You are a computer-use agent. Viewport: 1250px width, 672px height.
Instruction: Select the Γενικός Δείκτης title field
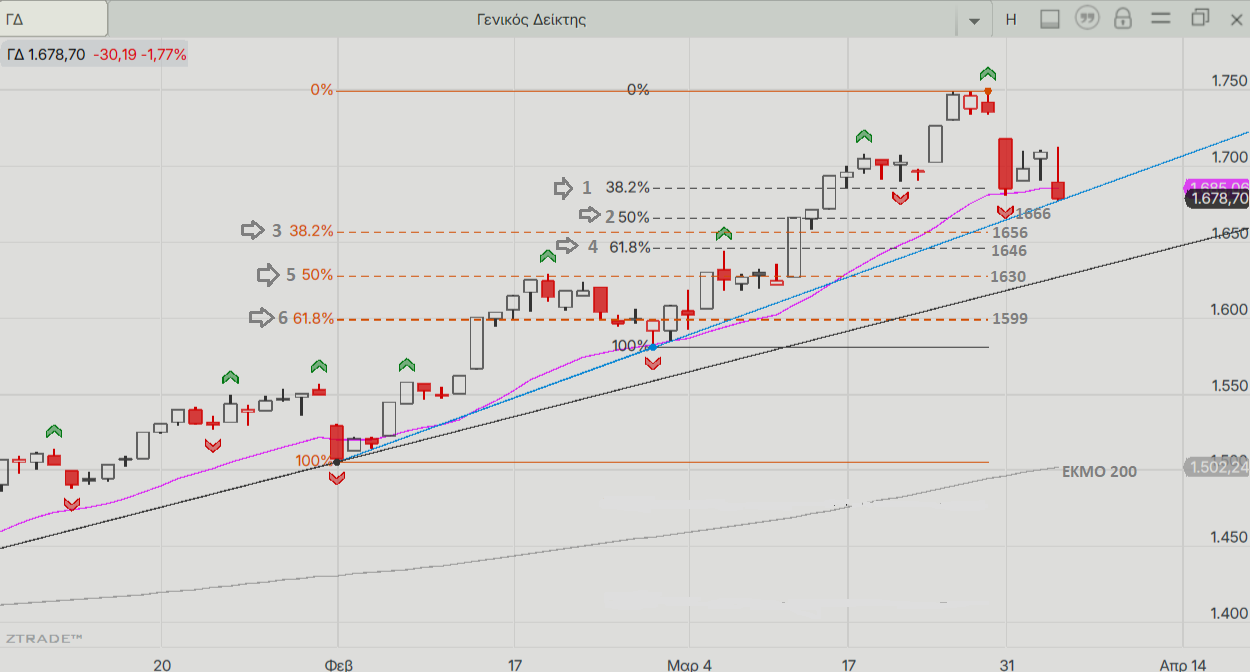click(531, 19)
